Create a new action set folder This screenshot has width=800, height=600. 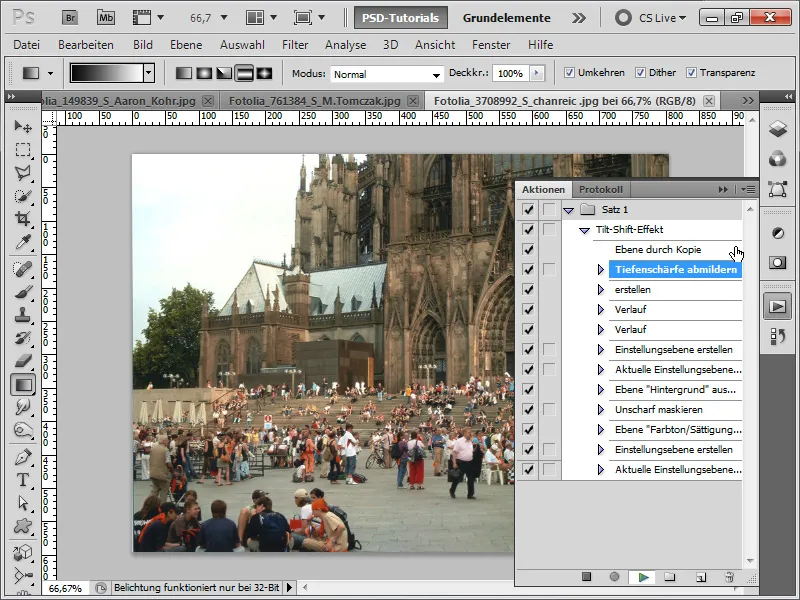(x=670, y=577)
